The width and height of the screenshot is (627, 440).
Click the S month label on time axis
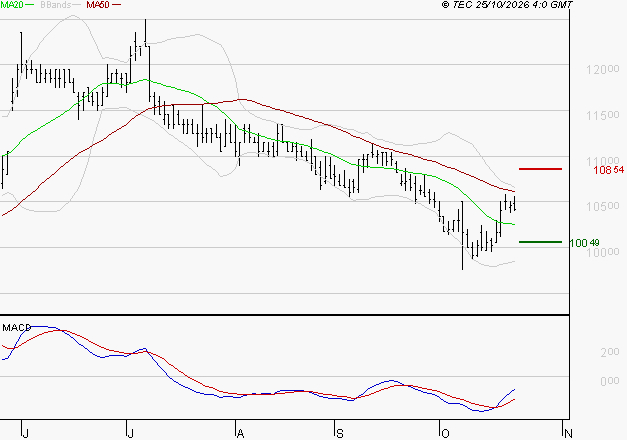point(339,433)
